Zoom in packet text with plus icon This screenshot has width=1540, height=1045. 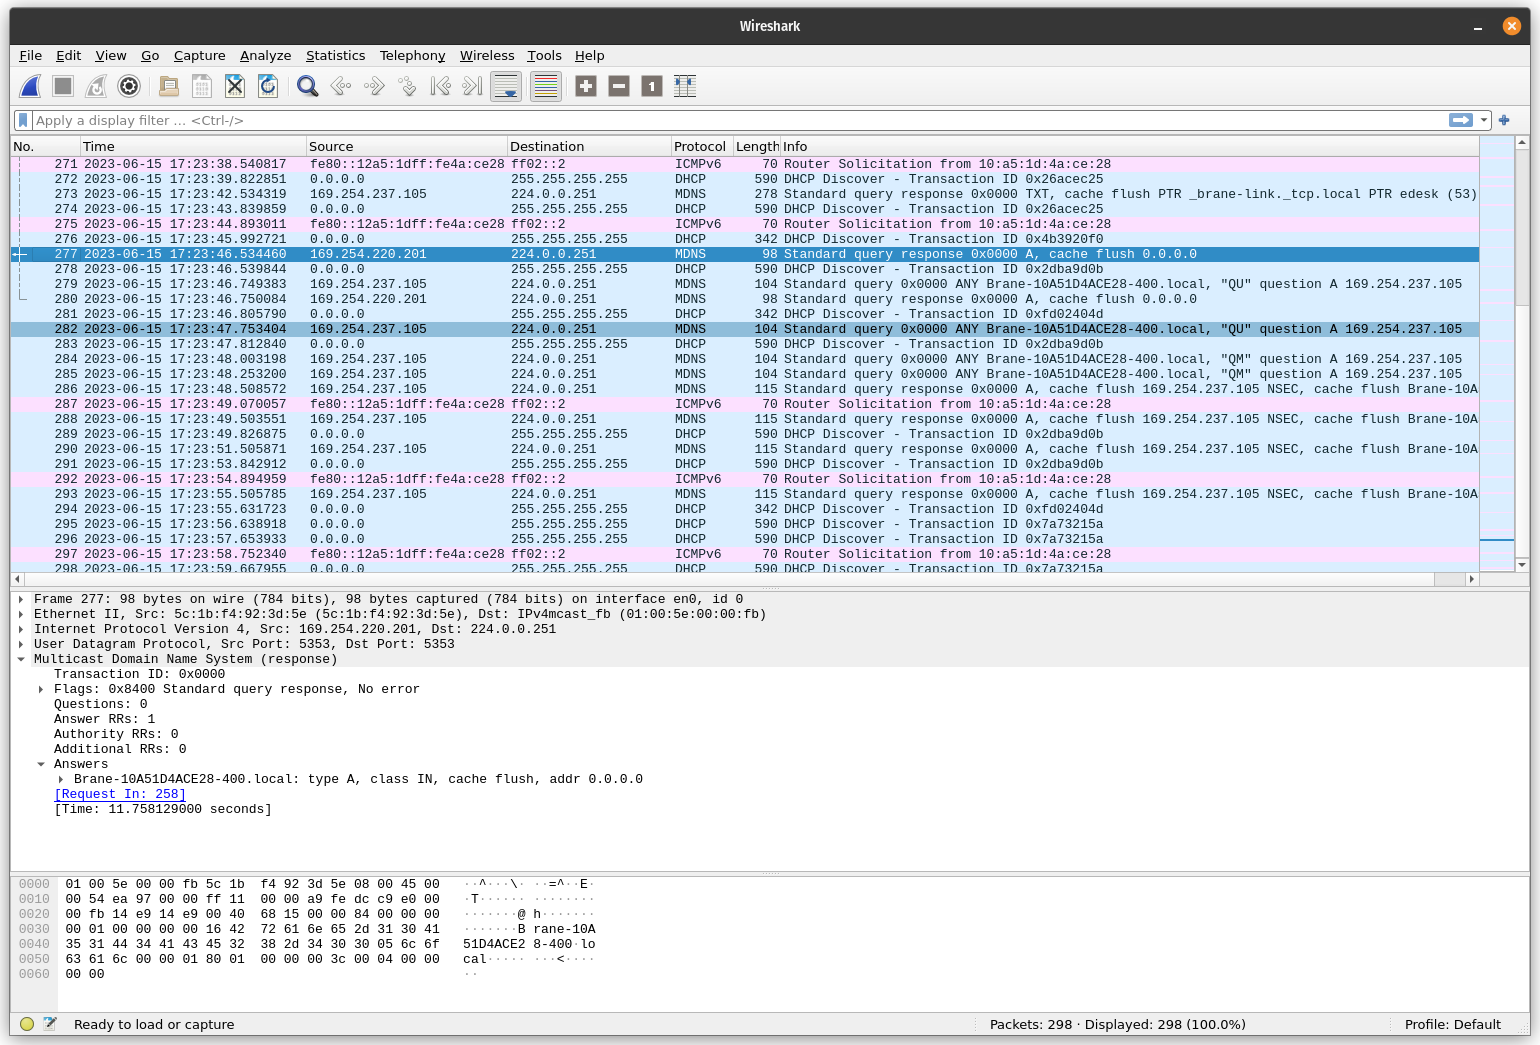(586, 87)
